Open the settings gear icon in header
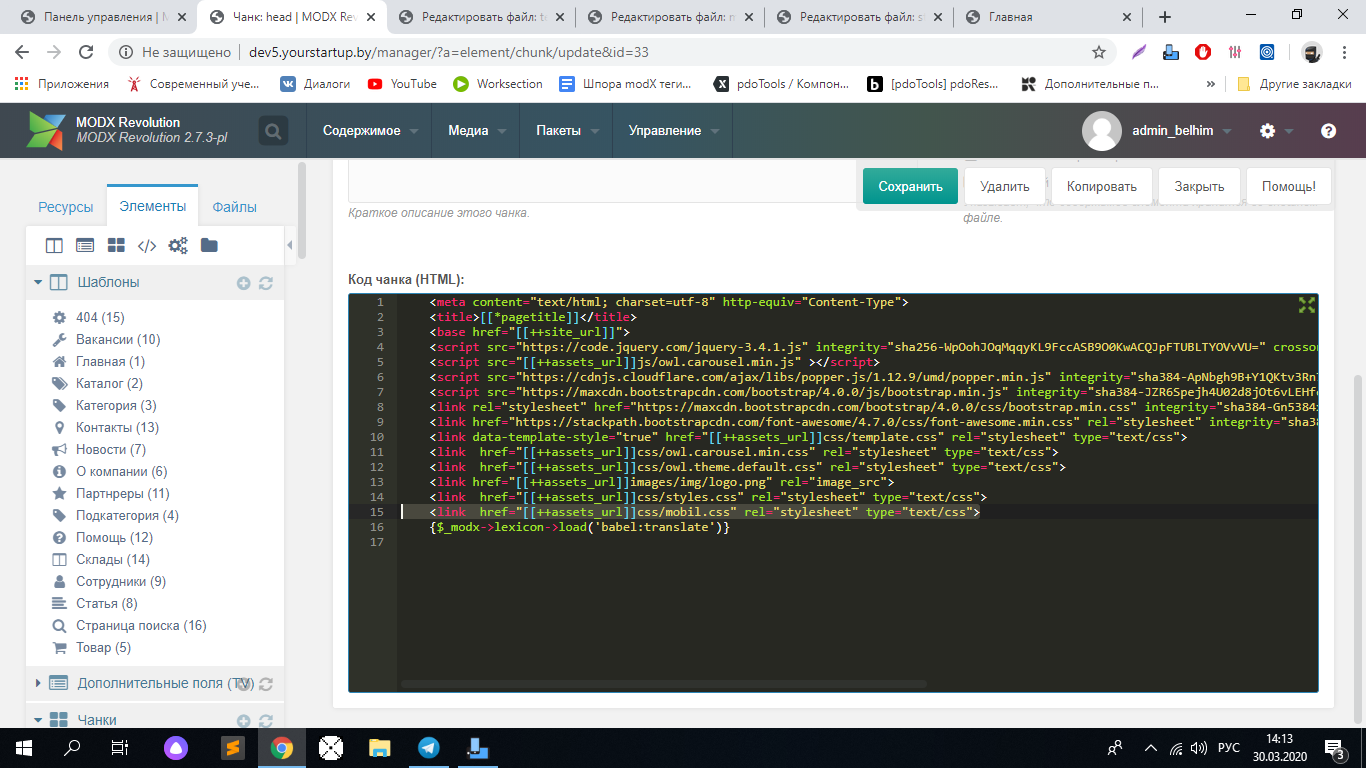The height and width of the screenshot is (768, 1366). tap(1267, 131)
